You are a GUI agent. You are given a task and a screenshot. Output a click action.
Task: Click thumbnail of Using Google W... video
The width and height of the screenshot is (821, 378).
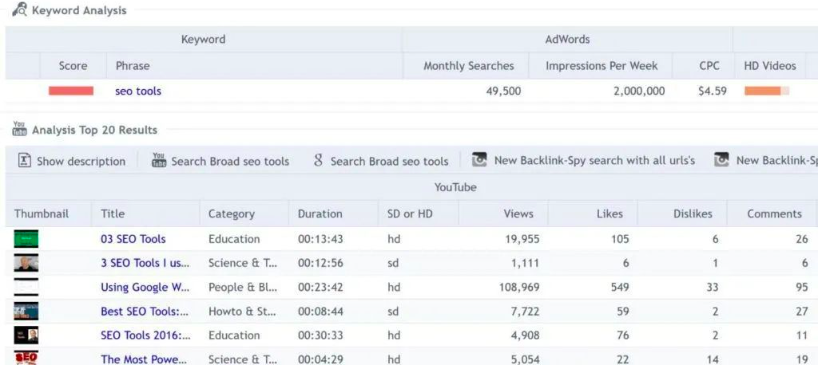26,287
